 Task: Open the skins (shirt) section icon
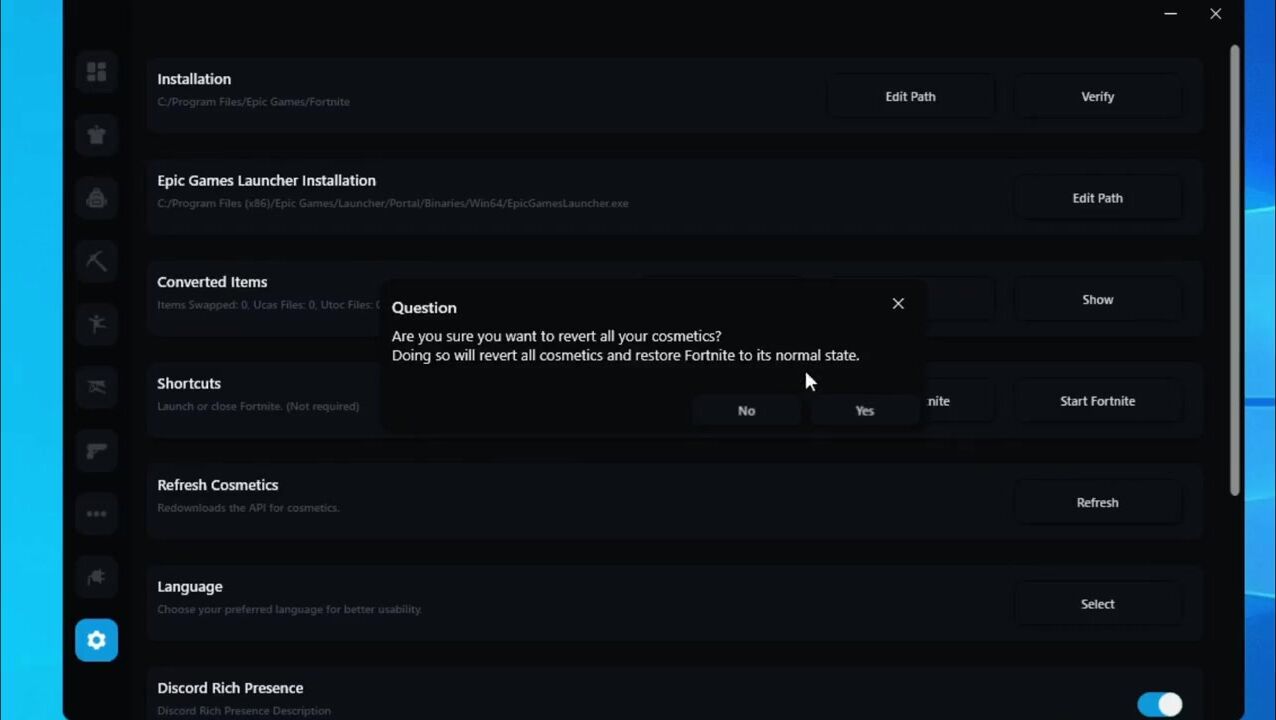tap(97, 135)
